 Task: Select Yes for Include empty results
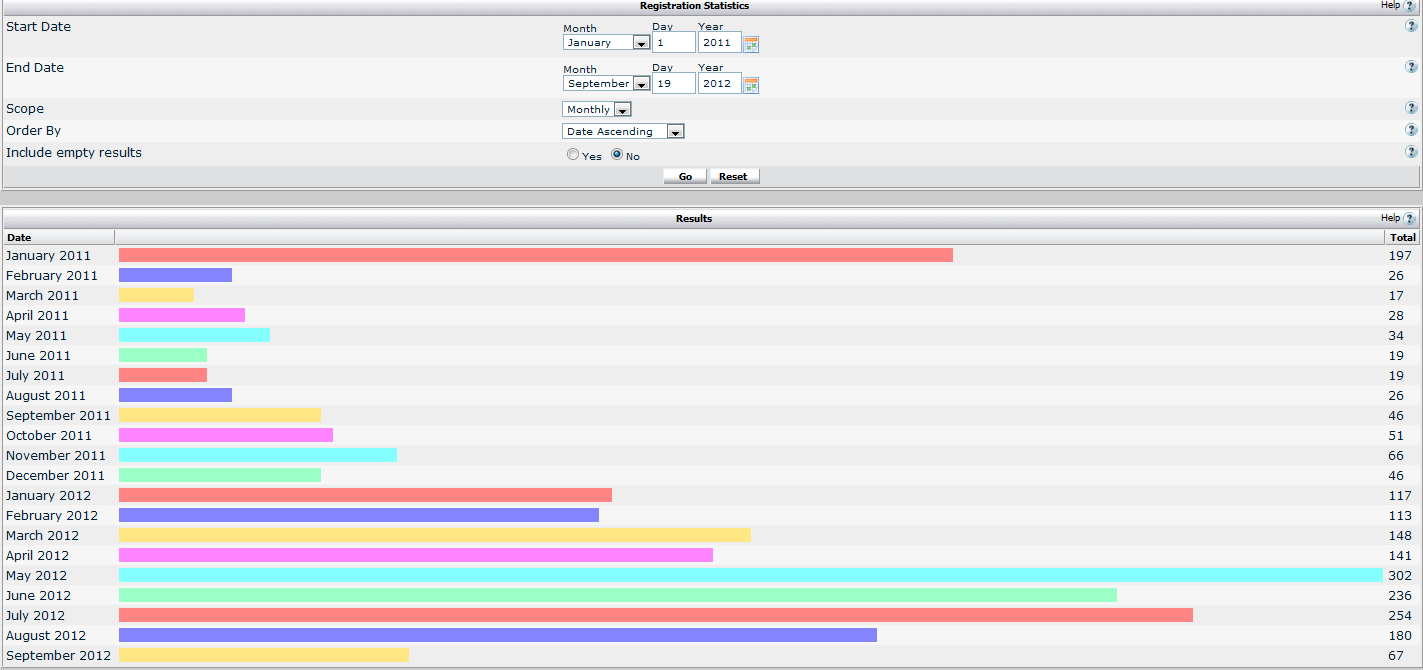tap(573, 155)
